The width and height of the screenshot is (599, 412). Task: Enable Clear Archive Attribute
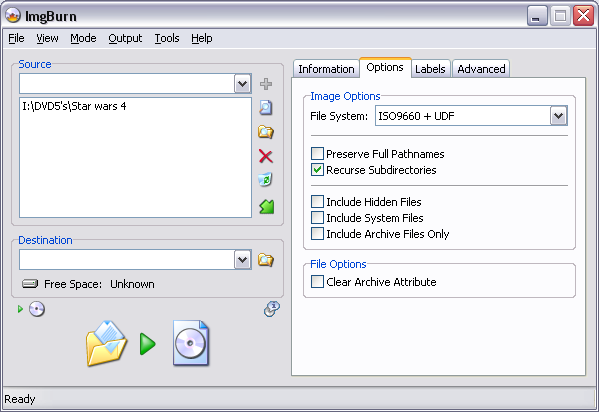317,282
